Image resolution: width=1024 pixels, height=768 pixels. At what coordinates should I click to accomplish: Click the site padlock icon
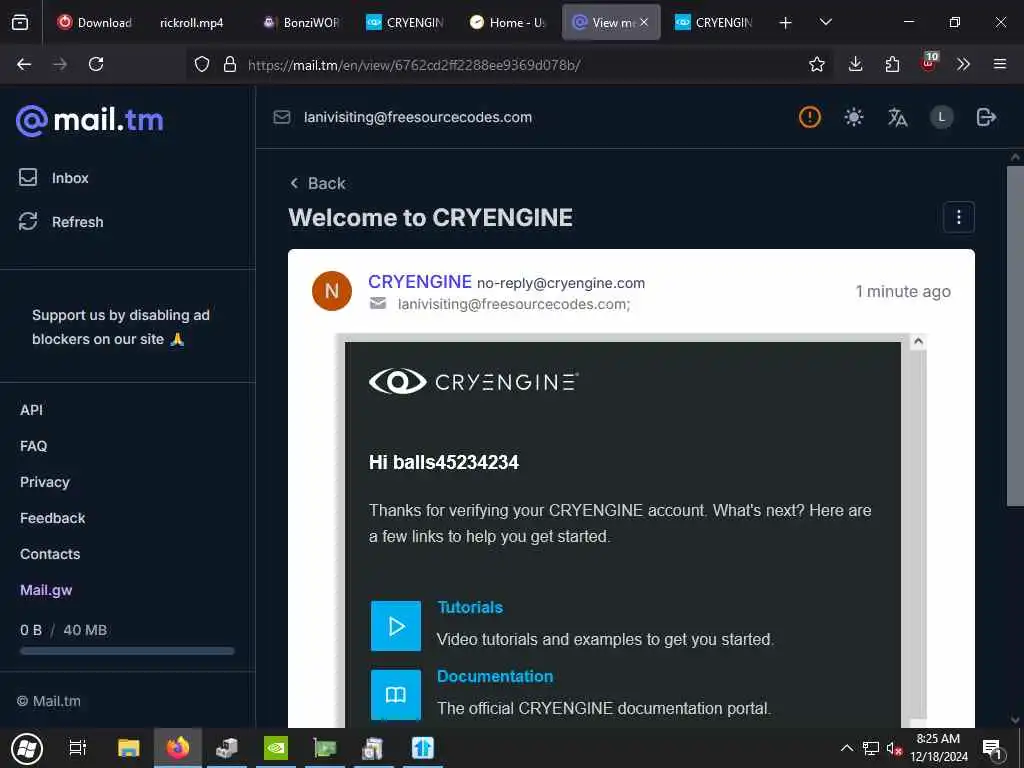(229, 64)
